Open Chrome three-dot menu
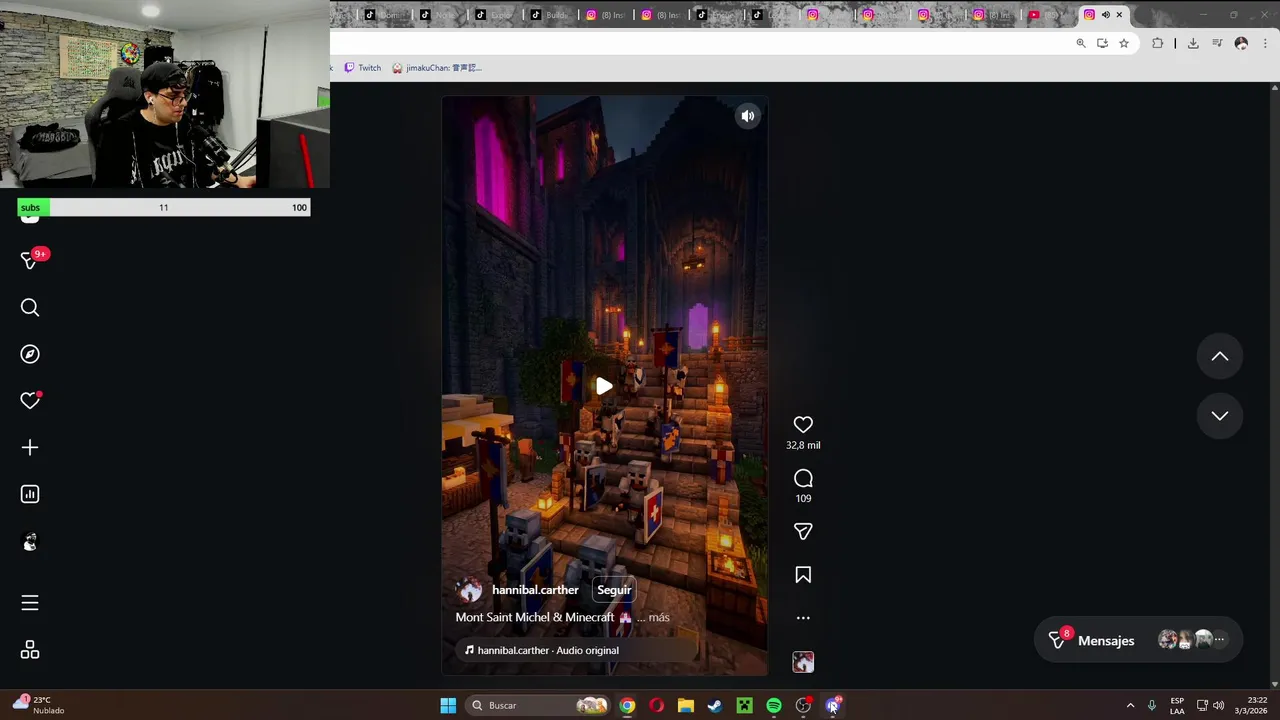The height and width of the screenshot is (720, 1280). [1265, 43]
